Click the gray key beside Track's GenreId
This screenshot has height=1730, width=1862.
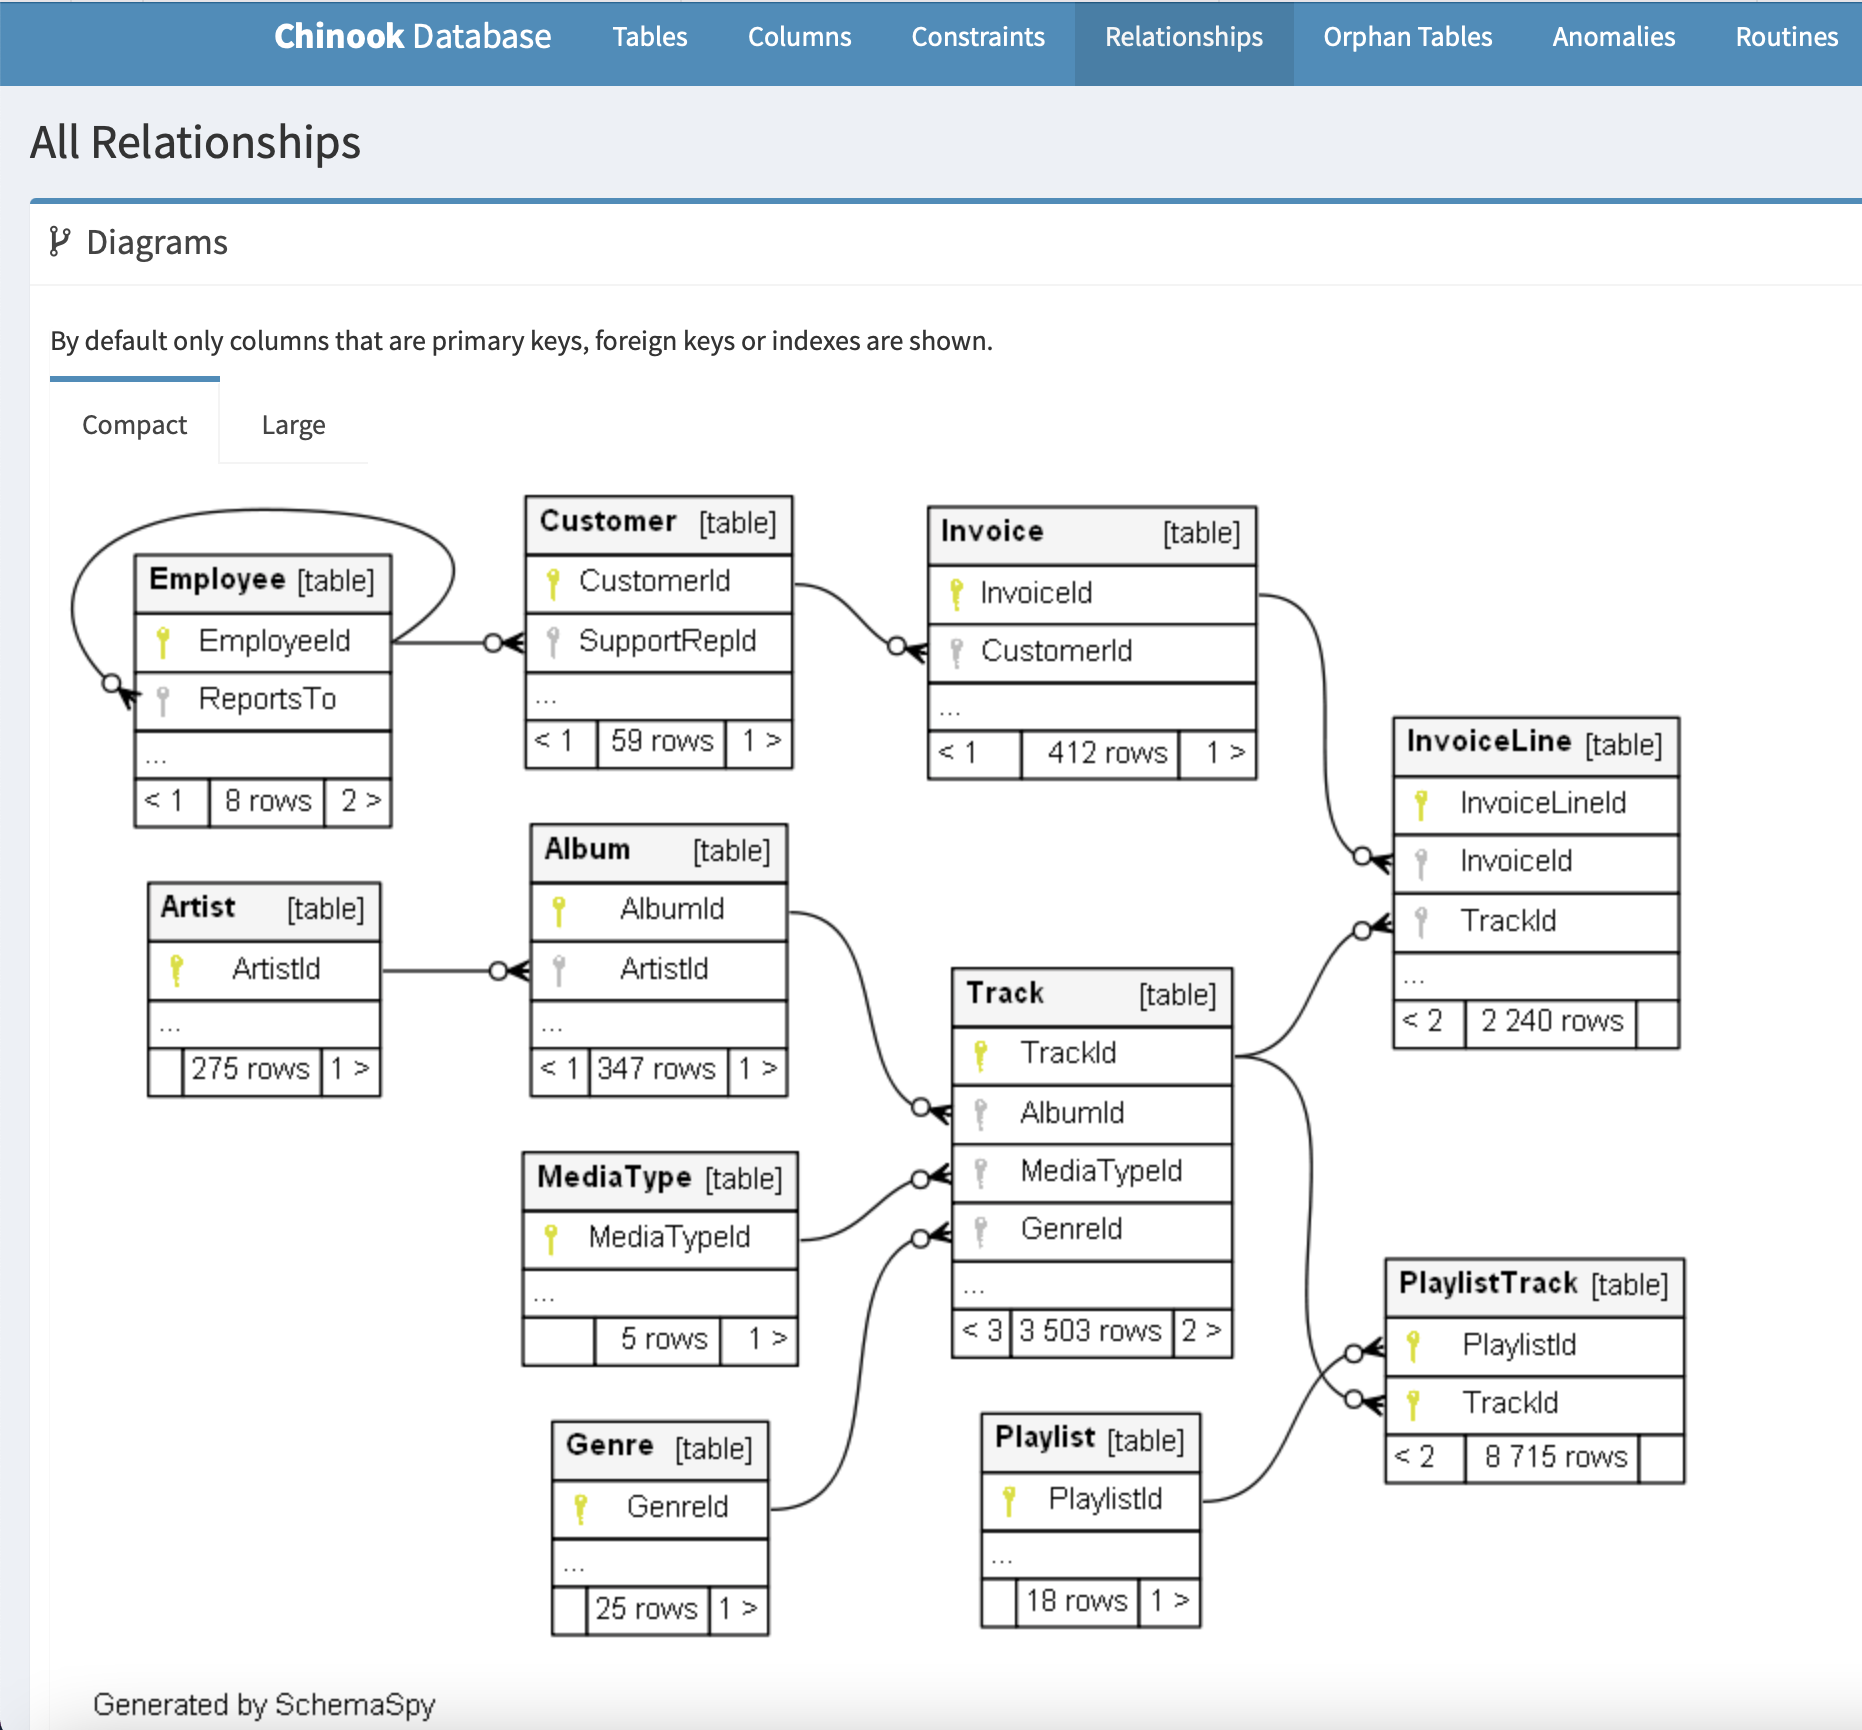tap(981, 1230)
